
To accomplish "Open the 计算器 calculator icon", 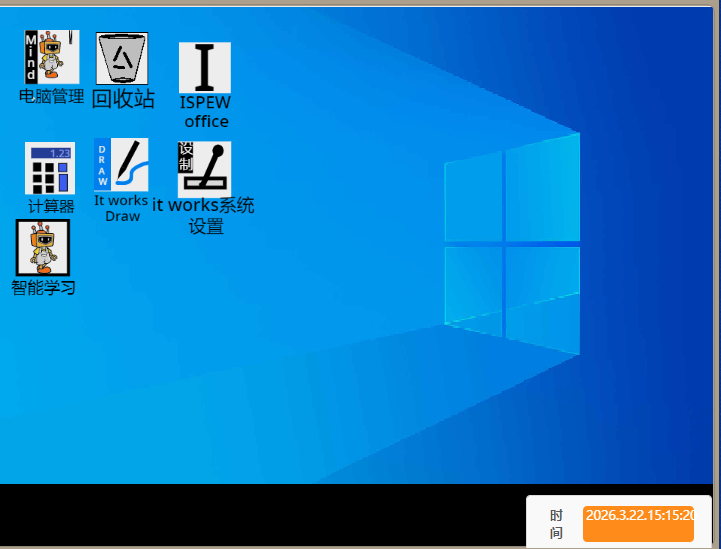I will coord(50,168).
